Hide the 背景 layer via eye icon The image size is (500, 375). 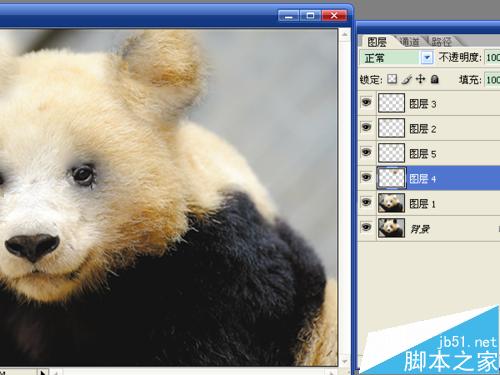pos(366,227)
